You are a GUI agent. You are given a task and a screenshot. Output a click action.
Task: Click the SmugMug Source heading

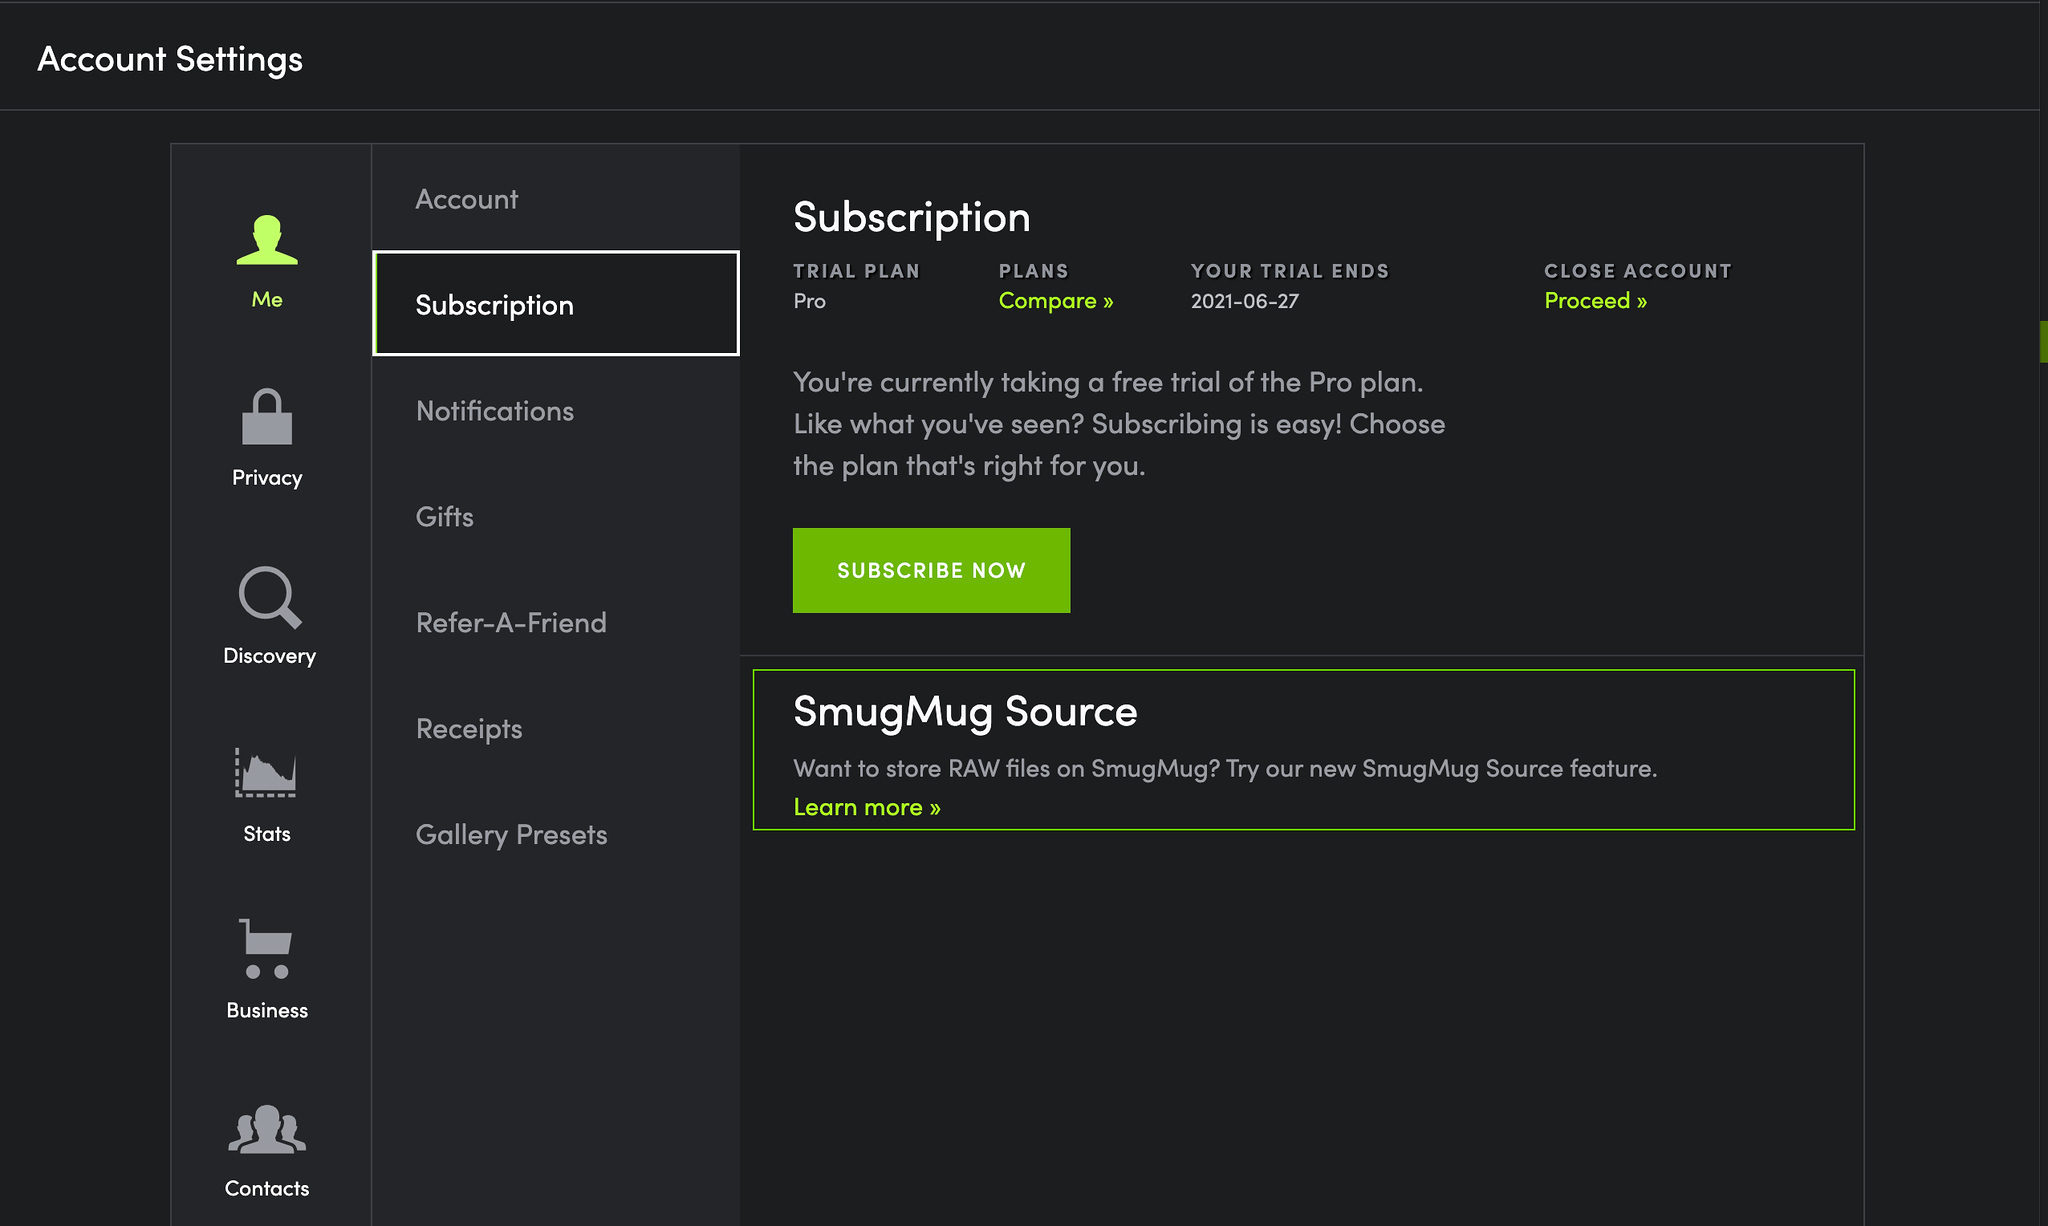coord(965,712)
